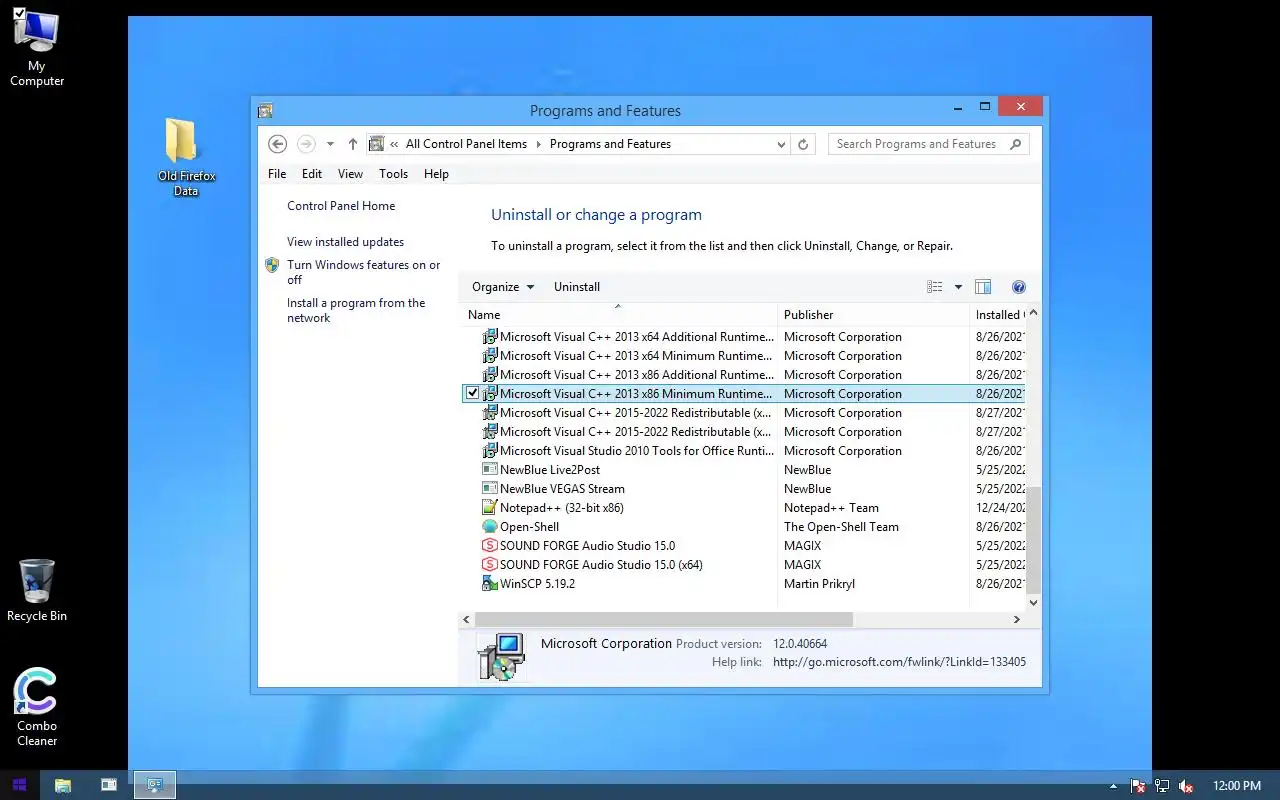1280x800 pixels.
Task: Click the horizontal scrollbar thumb
Action: (x=664, y=620)
